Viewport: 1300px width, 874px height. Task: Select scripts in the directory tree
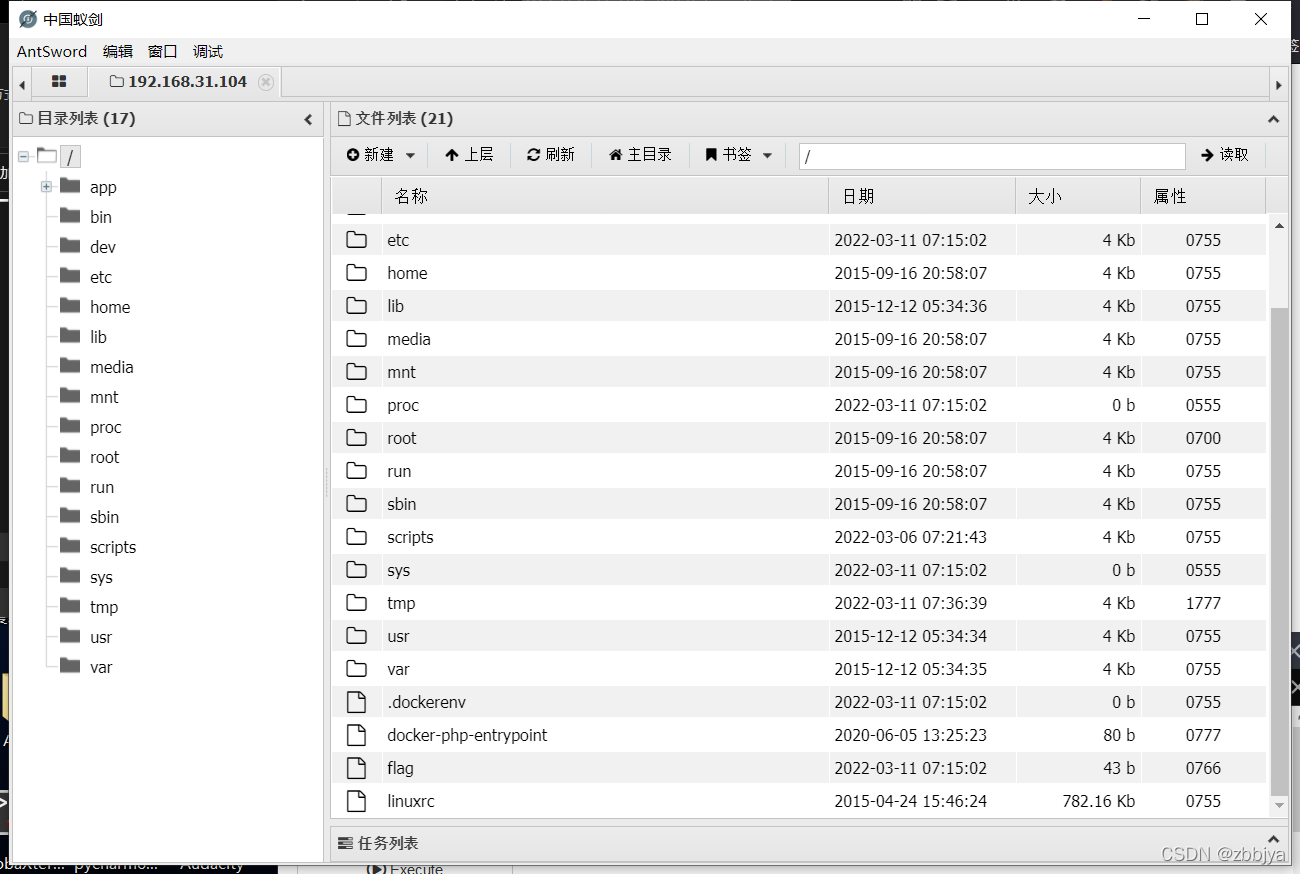tap(113, 547)
